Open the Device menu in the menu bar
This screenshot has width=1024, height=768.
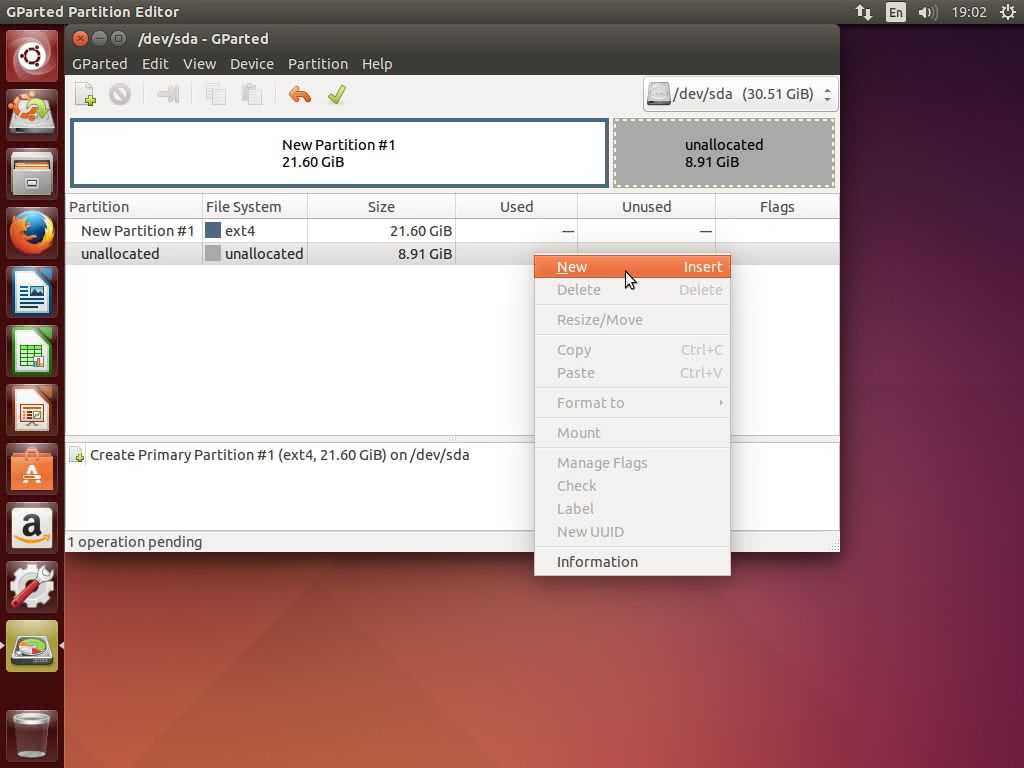click(251, 64)
